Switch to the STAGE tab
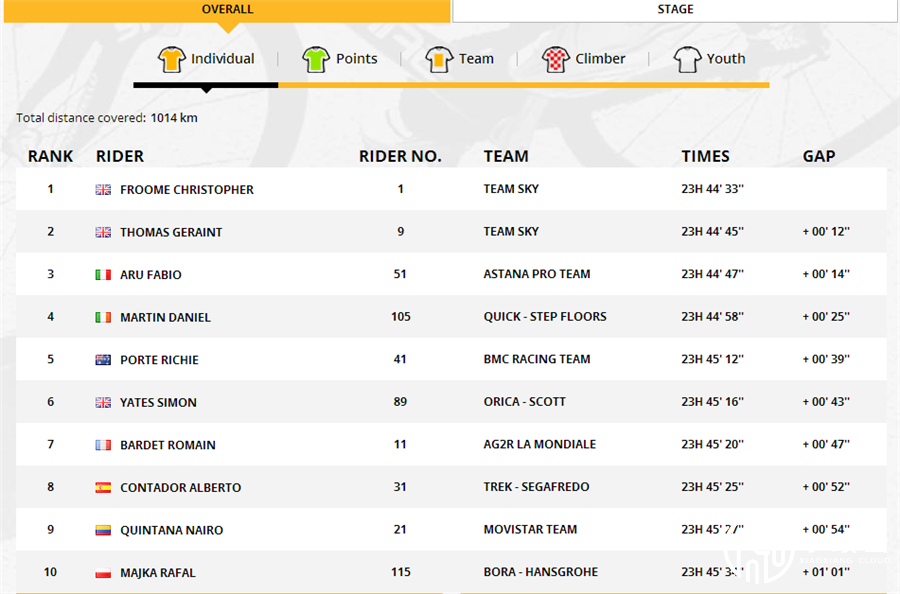This screenshot has width=900, height=594. pos(675,10)
